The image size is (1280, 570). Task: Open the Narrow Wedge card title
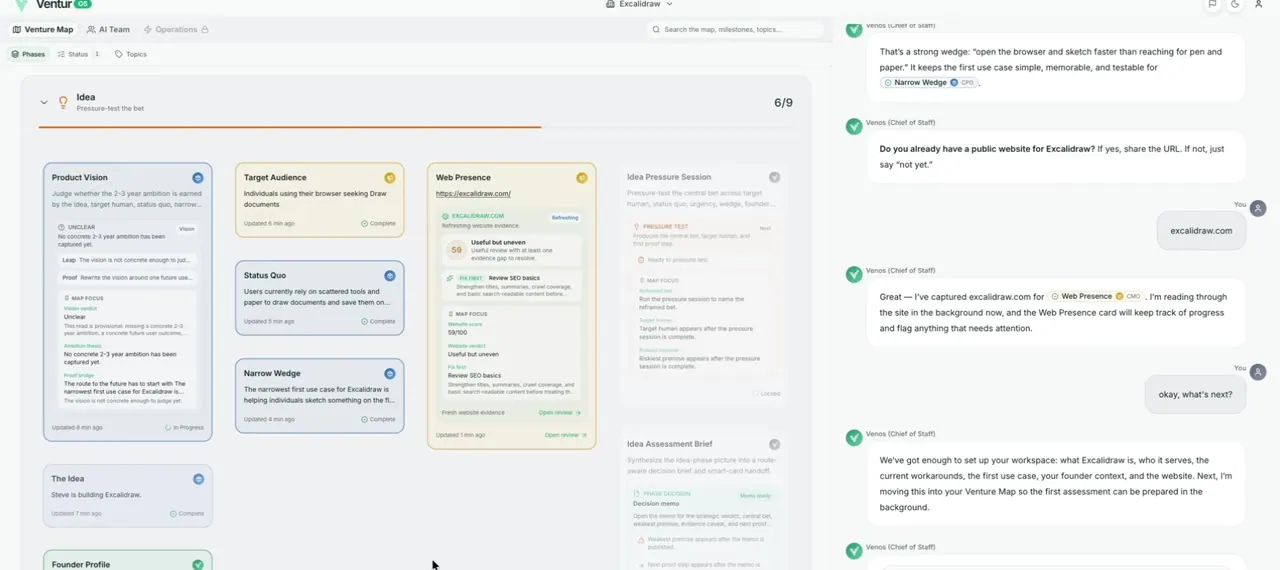pos(272,374)
